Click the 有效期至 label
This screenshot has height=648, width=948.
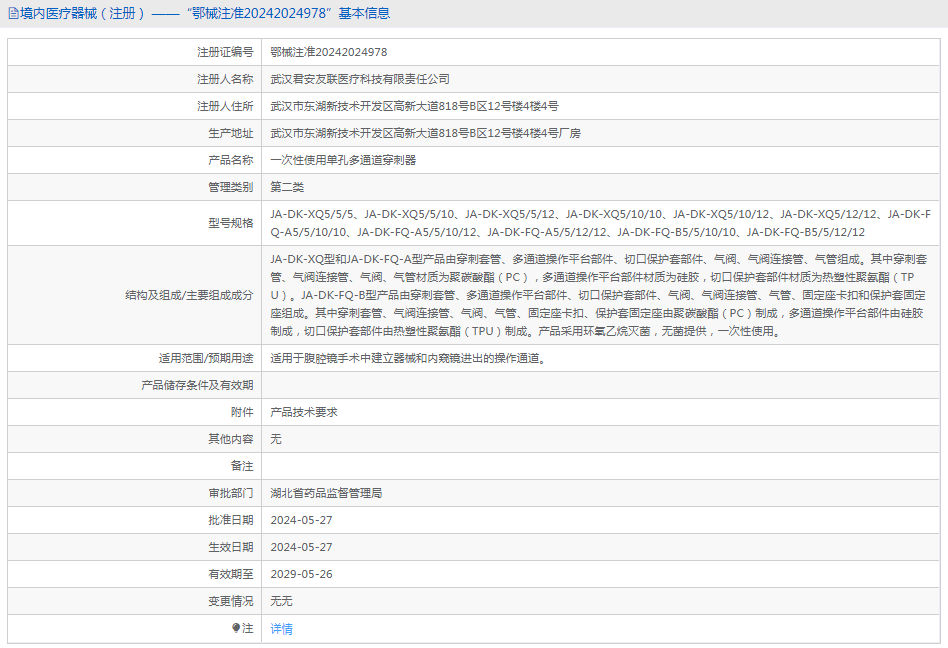click(x=230, y=574)
